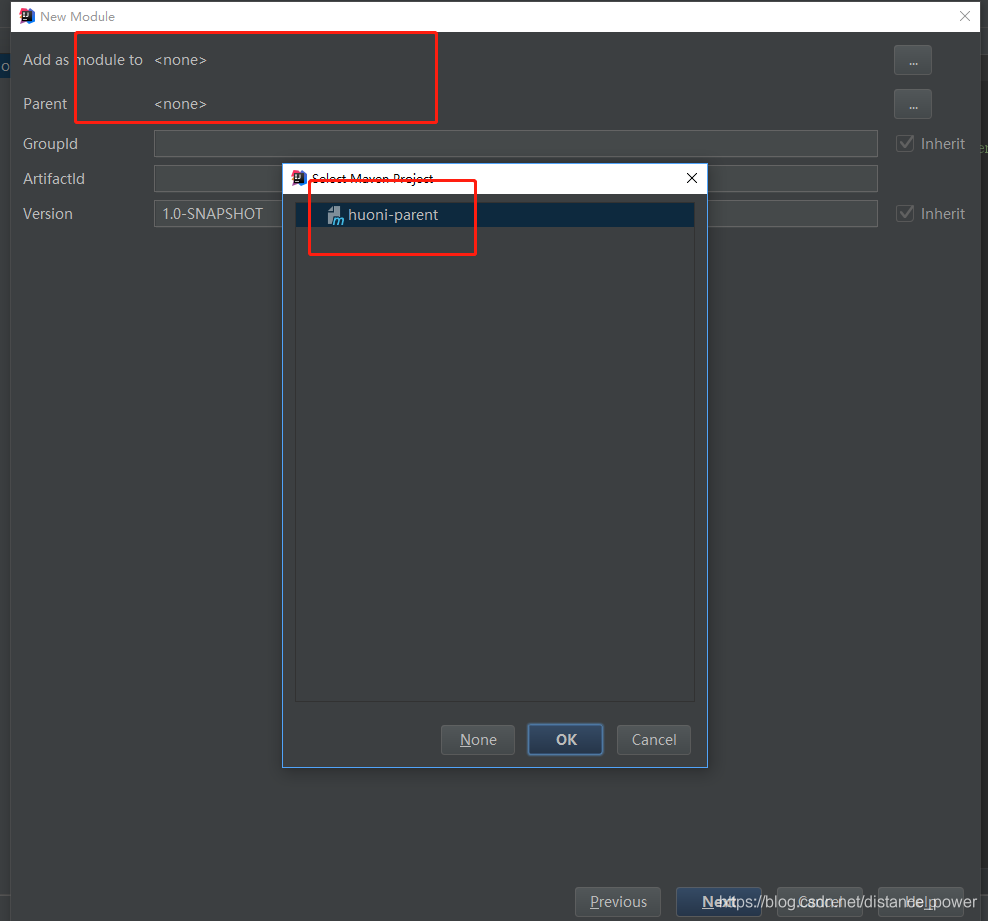Image resolution: width=988 pixels, height=921 pixels.
Task: Click the <none> value next to Parent
Action: click(x=180, y=104)
